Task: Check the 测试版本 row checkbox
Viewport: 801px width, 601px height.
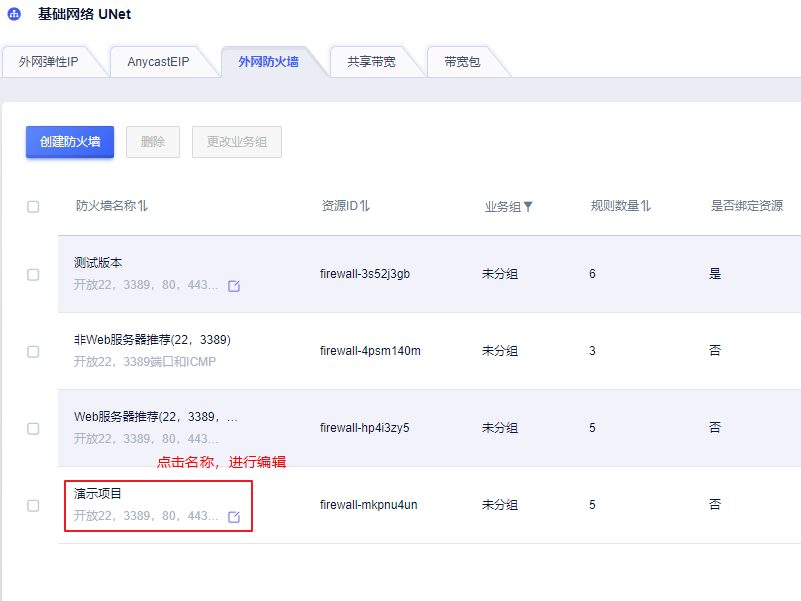Action: tap(33, 274)
